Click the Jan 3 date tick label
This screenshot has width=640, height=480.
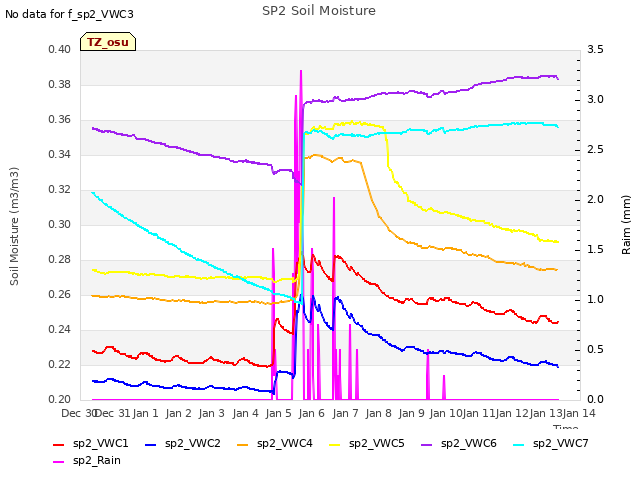[211, 413]
